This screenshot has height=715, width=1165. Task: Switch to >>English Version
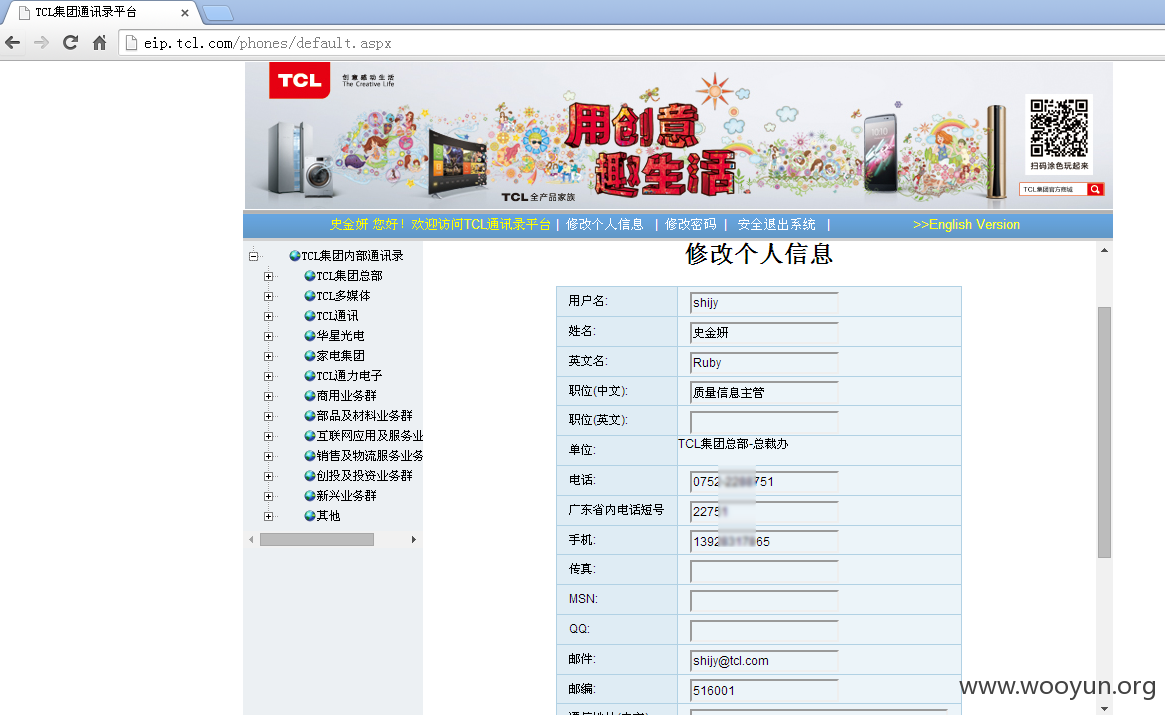[x=966, y=224]
